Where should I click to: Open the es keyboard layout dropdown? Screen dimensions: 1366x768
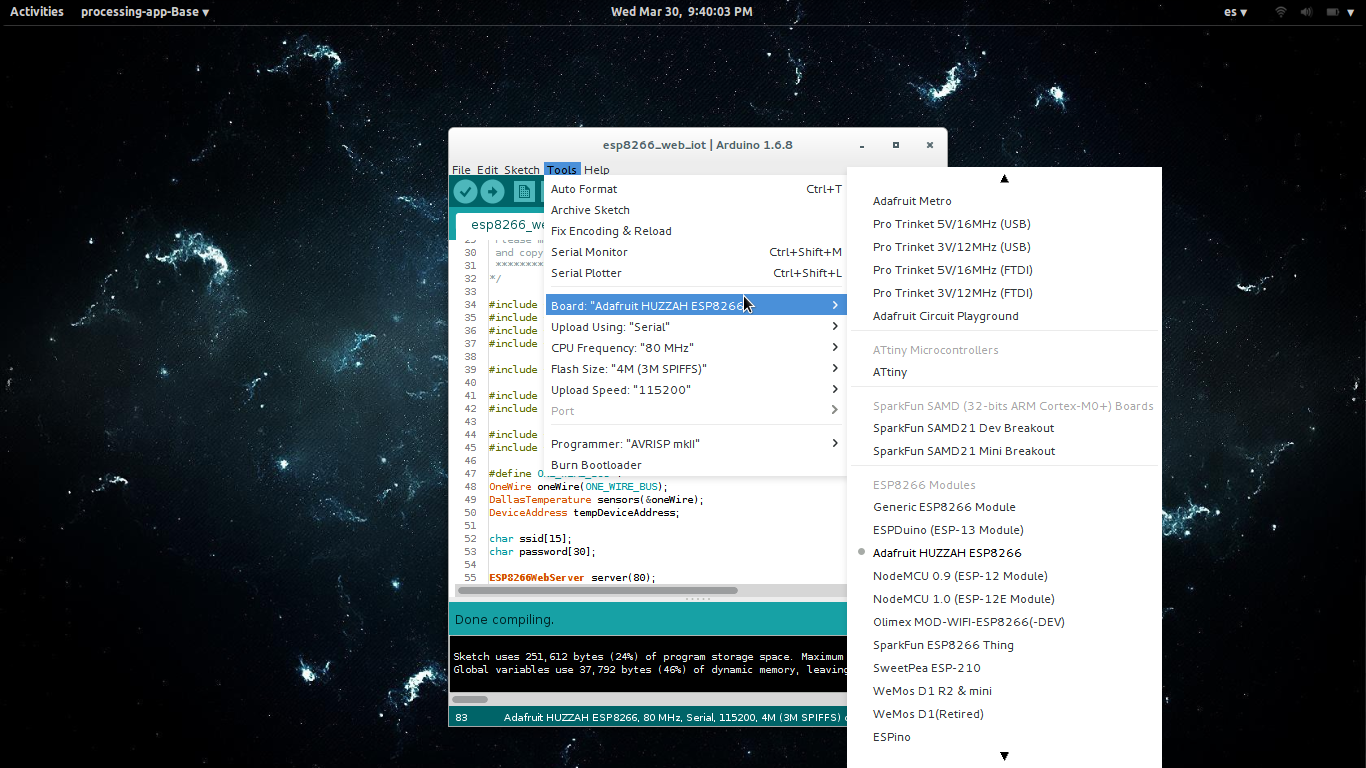[x=1236, y=12]
